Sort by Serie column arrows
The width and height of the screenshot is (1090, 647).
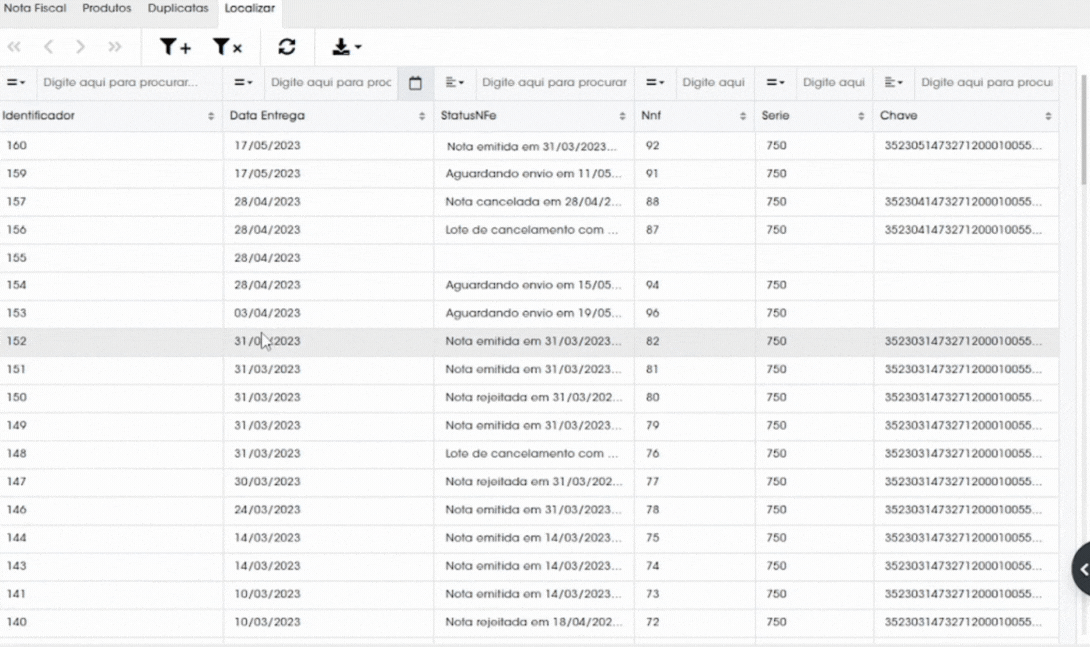pyautogui.click(x=861, y=116)
